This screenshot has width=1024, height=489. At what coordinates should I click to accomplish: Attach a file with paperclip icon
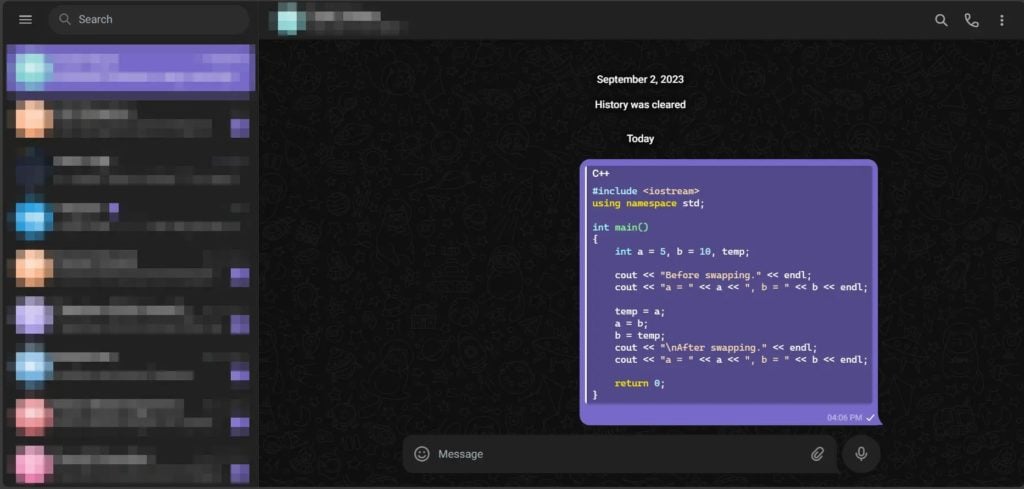point(817,454)
